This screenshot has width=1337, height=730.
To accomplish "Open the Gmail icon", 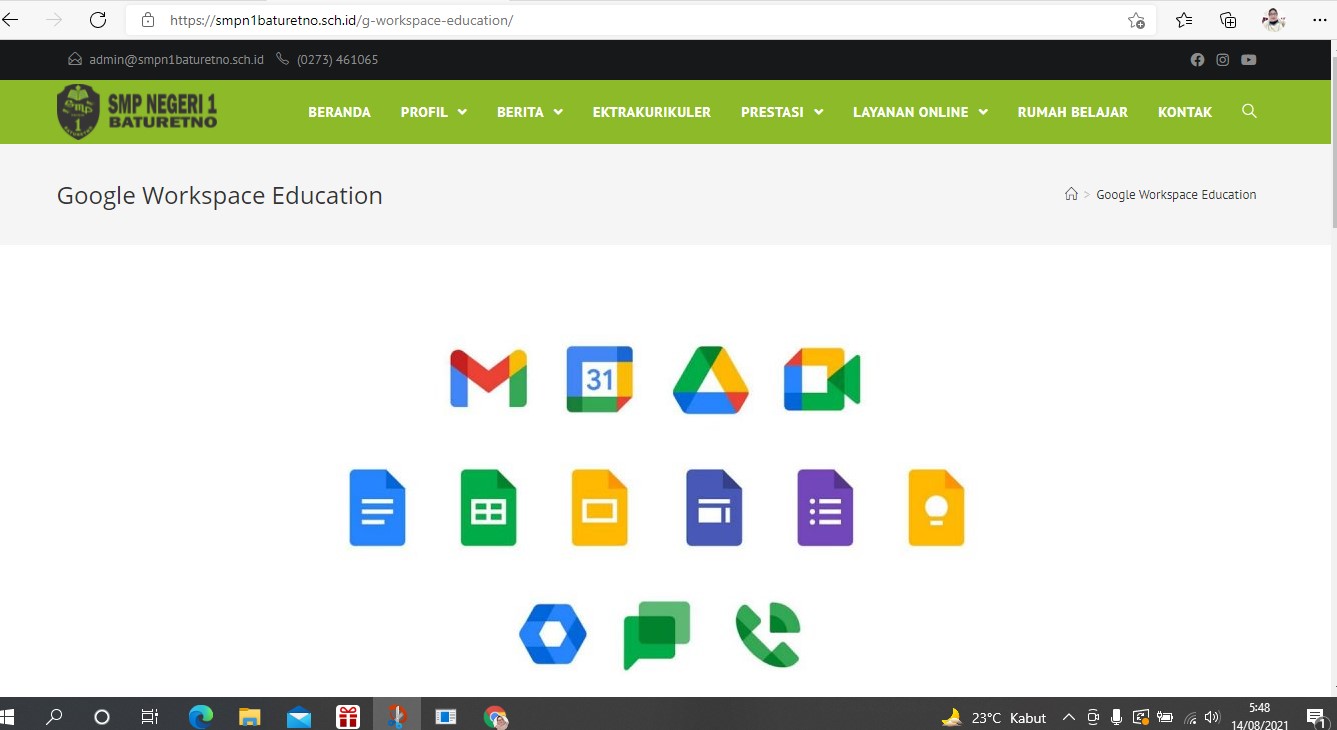I will pos(488,379).
